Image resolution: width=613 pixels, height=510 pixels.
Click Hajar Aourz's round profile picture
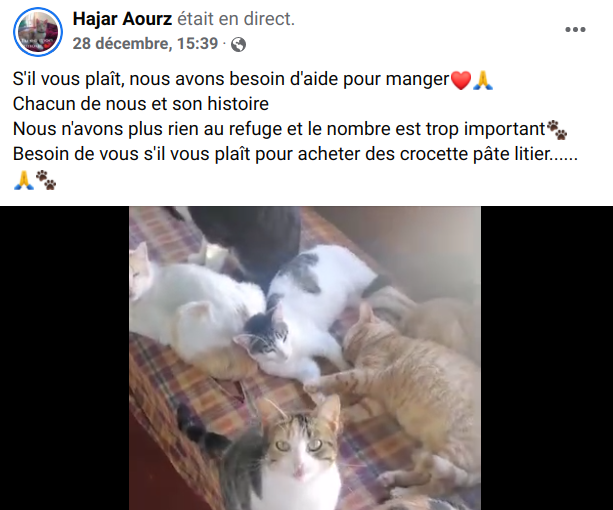coord(38,32)
